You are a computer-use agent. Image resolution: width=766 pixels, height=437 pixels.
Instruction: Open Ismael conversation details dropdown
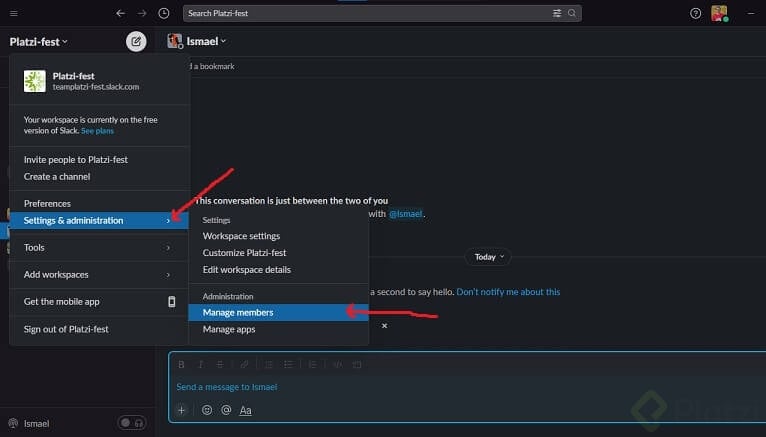[206, 42]
